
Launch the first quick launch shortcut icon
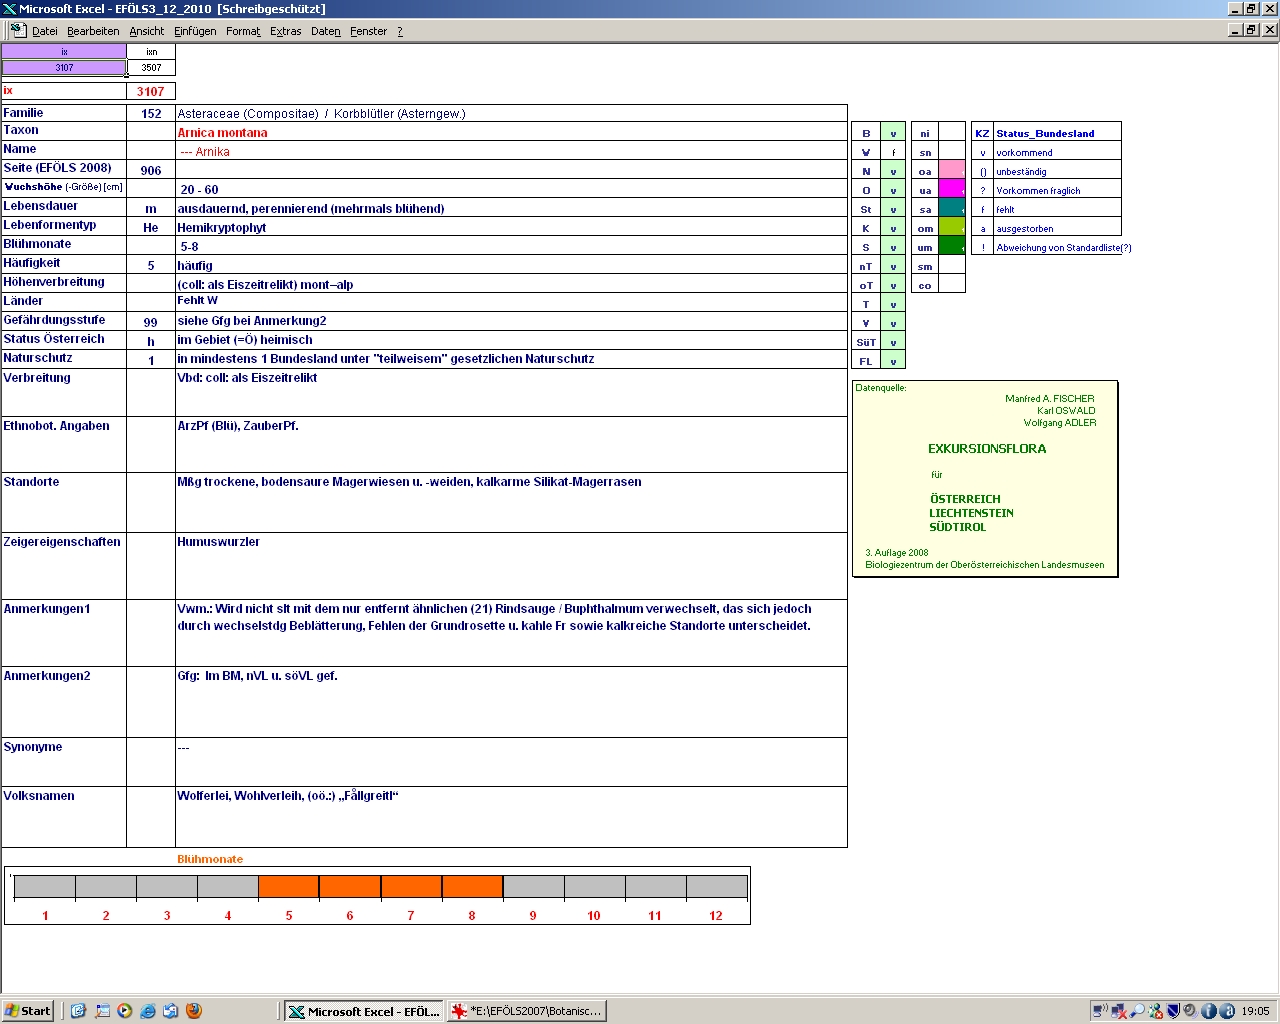click(78, 1011)
